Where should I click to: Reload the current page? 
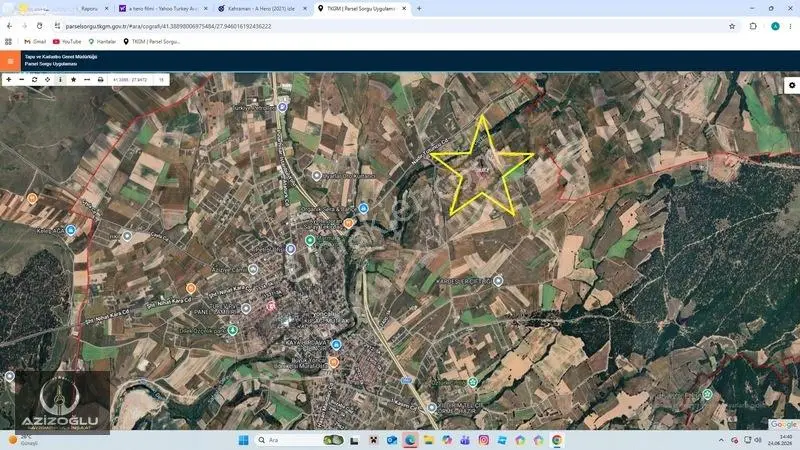pyautogui.click(x=39, y=26)
